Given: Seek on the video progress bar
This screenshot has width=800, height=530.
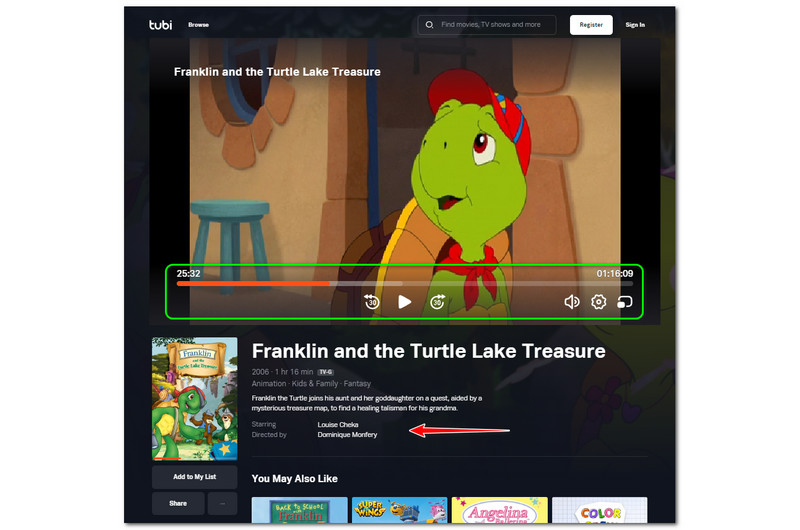Looking at the screenshot, I should point(405,284).
